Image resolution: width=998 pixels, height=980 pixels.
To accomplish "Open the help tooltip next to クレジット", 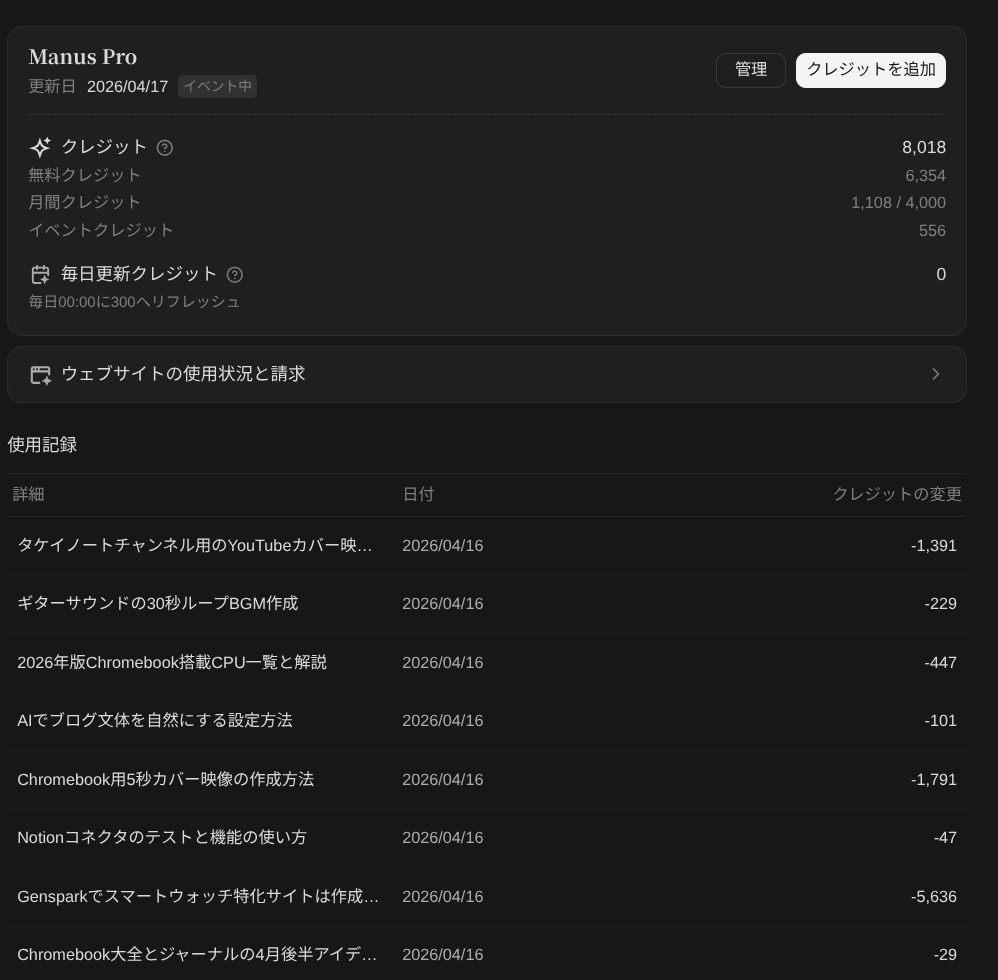I will pos(165,147).
